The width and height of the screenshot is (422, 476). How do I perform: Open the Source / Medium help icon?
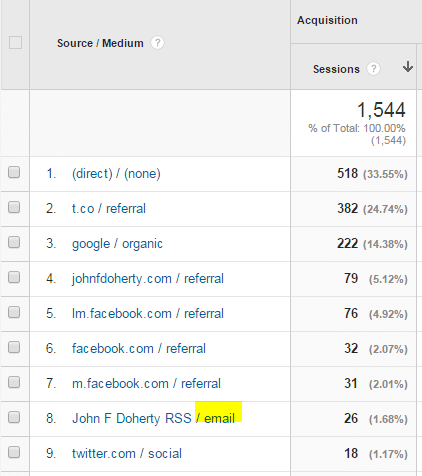[157, 43]
